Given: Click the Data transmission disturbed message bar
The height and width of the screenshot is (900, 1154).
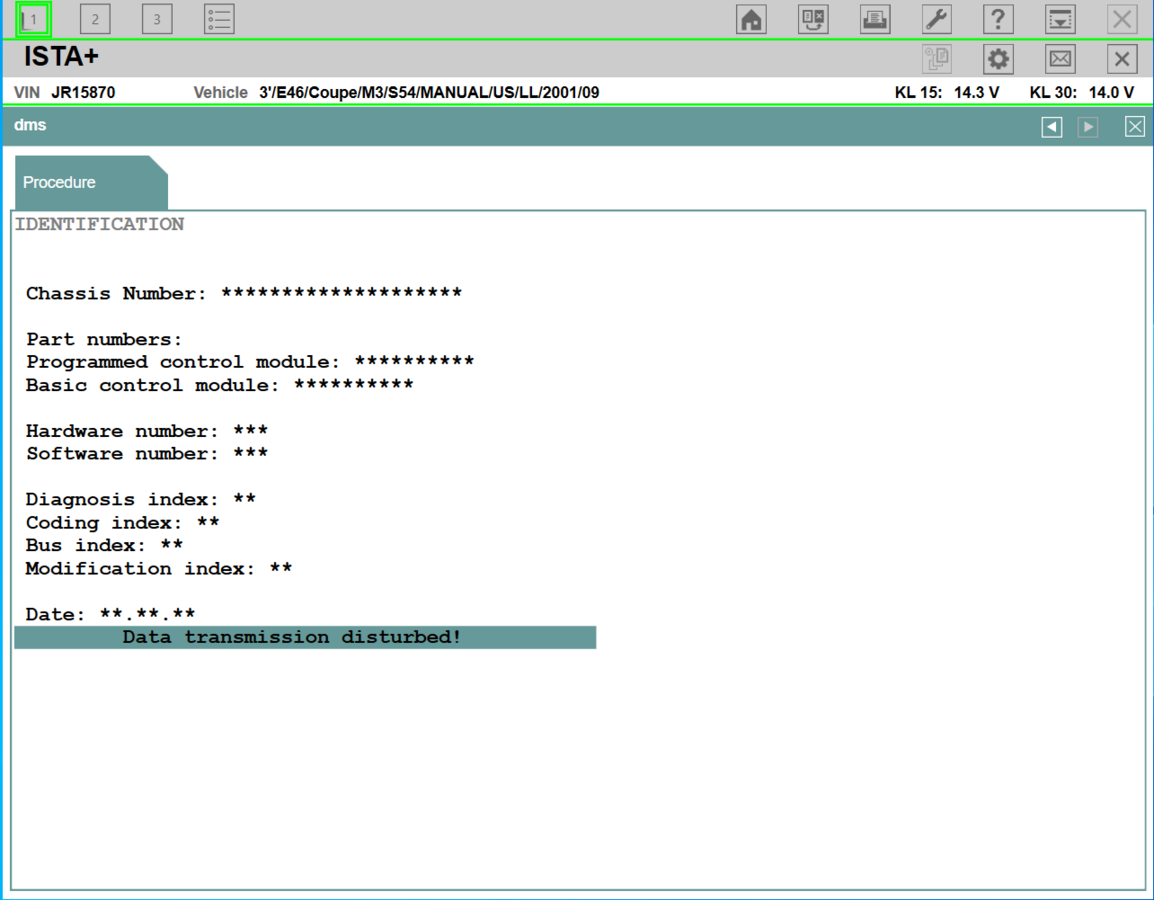Looking at the screenshot, I should click(x=305, y=637).
